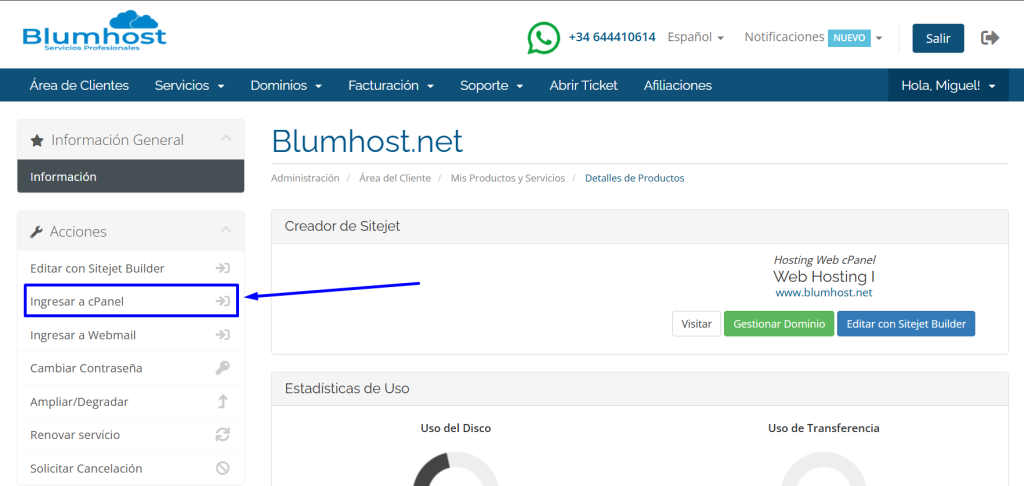Click the Web Hosting I product name
Image resolution: width=1024 pixels, height=486 pixels.
(824, 276)
